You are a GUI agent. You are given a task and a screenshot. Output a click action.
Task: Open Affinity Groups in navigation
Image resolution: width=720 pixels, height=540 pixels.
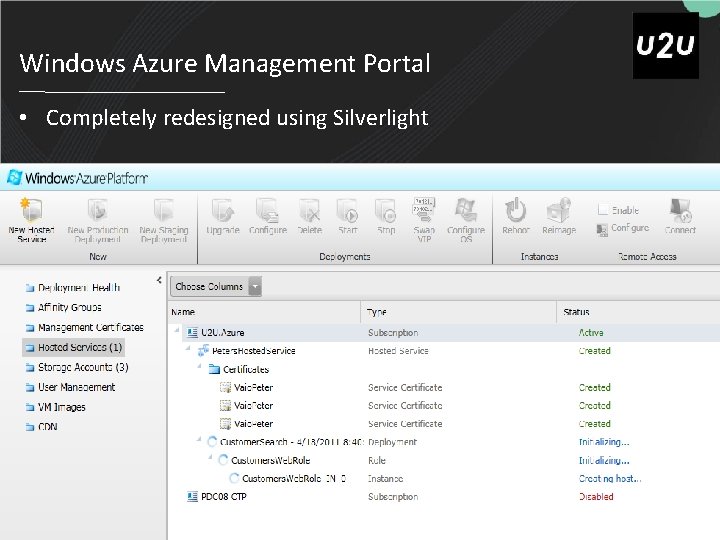[x=63, y=307]
